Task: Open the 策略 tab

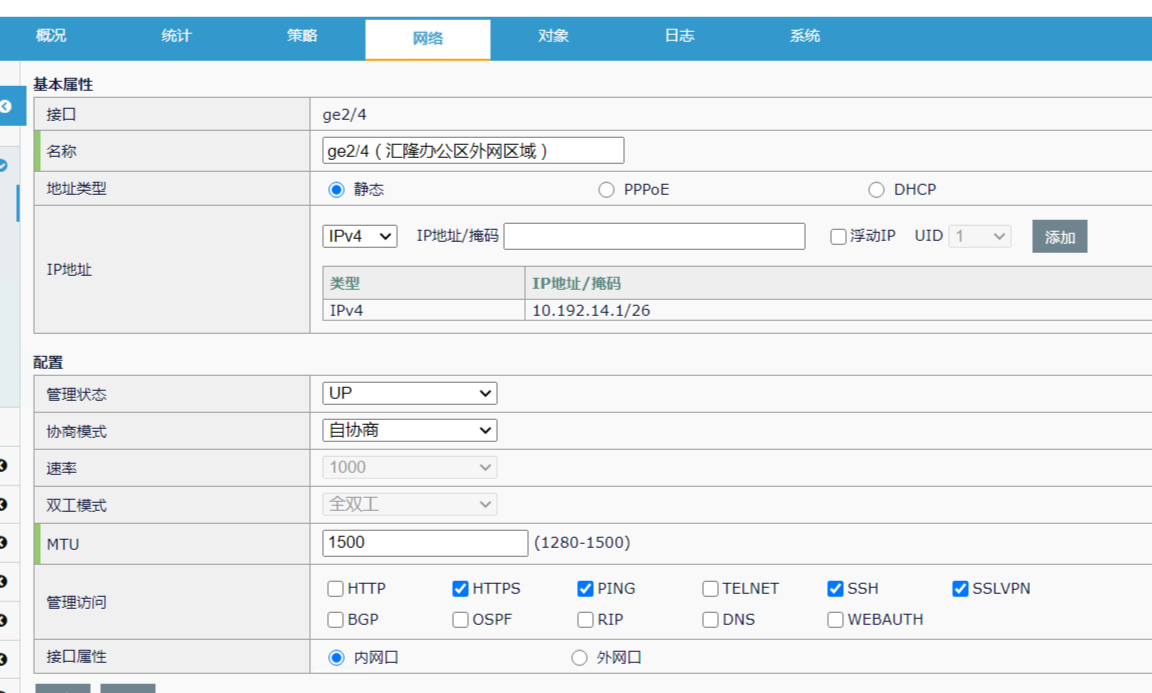Action: tap(302, 37)
